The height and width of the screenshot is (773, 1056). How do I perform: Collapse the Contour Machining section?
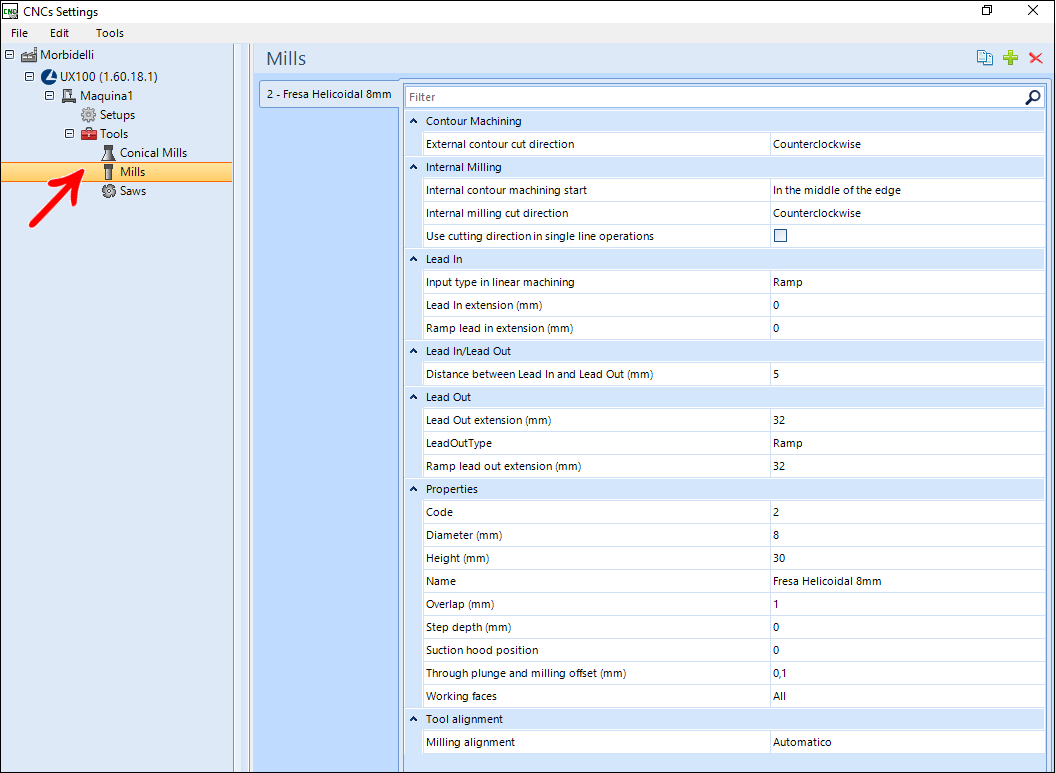pos(414,121)
